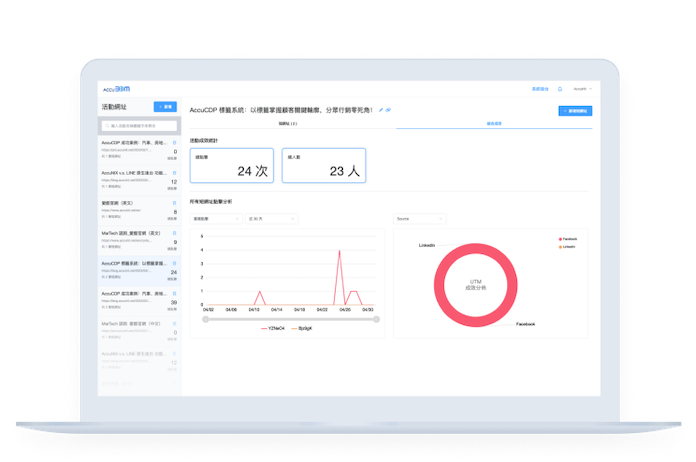Screen dimensions: 696x462
Task: Click the small icon on the AccuCDP row showing 39
Action: (x=174, y=293)
